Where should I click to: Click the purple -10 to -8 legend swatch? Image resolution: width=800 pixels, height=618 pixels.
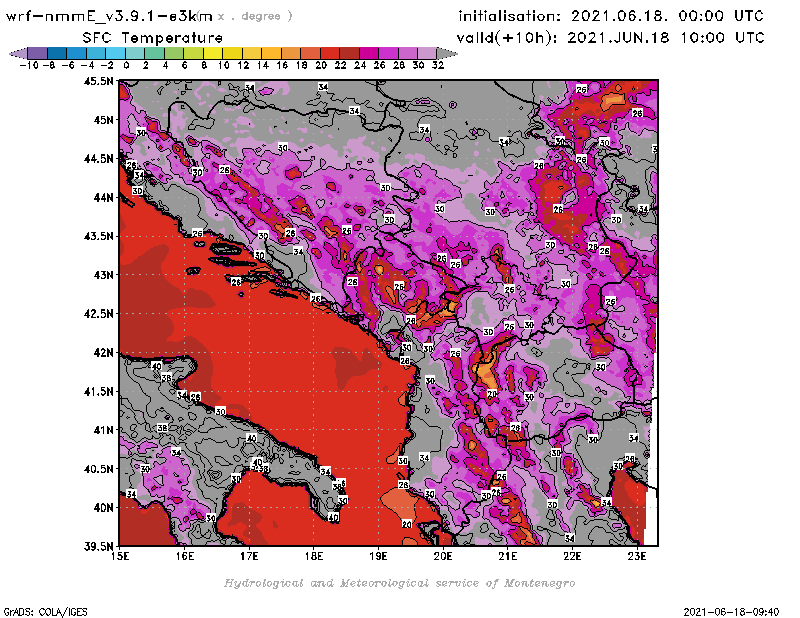pyautogui.click(x=38, y=53)
